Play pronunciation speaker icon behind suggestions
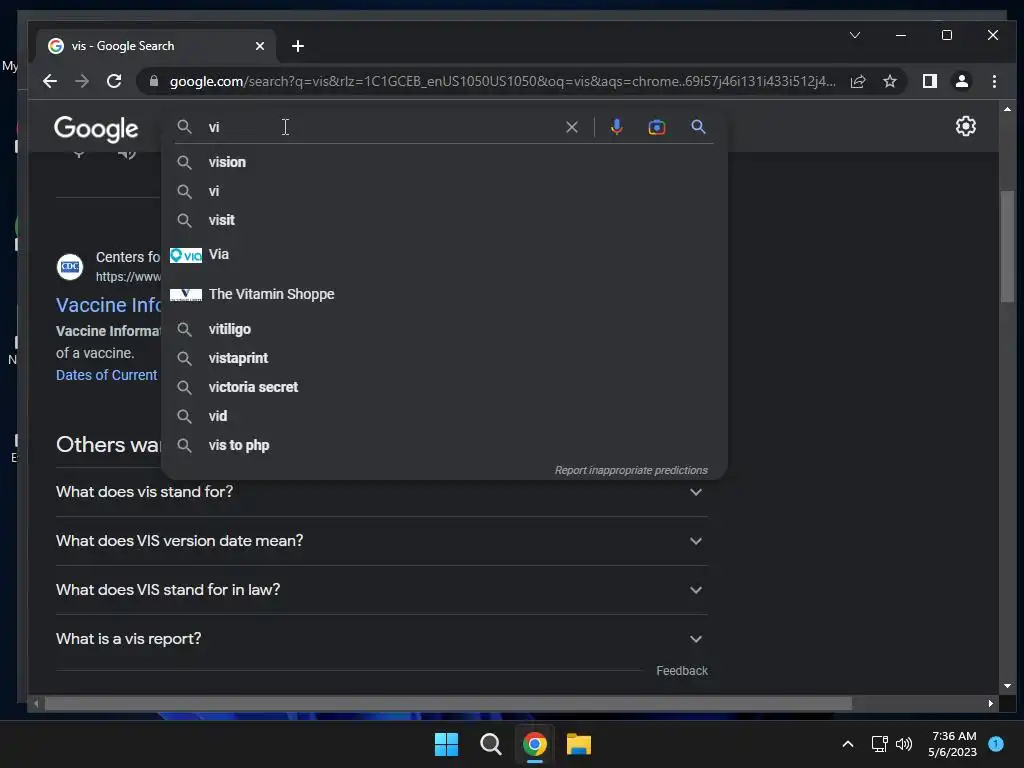Screen dimensions: 1024x768 127,153
